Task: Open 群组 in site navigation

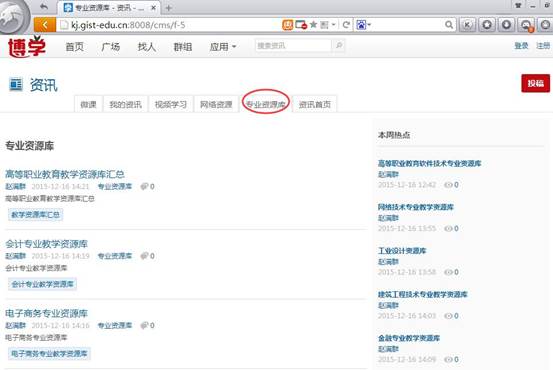Action: 183,47
